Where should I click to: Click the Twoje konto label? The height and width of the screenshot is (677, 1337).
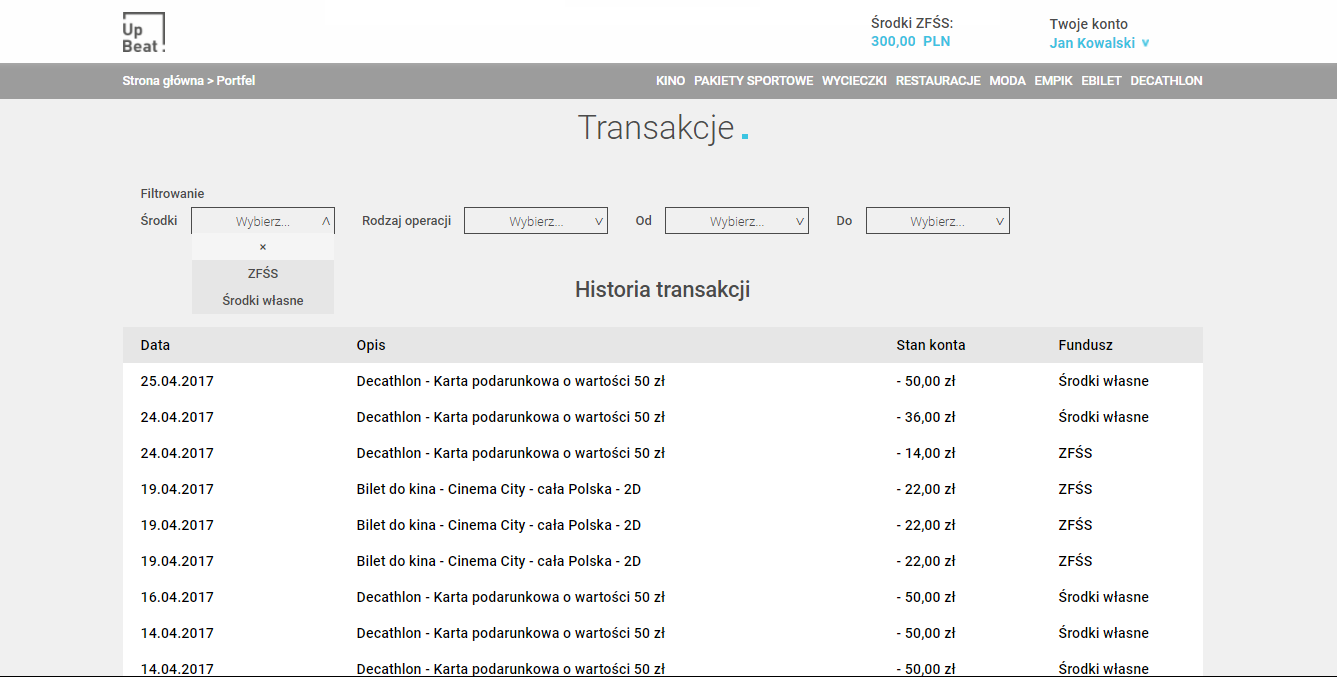pos(1088,24)
